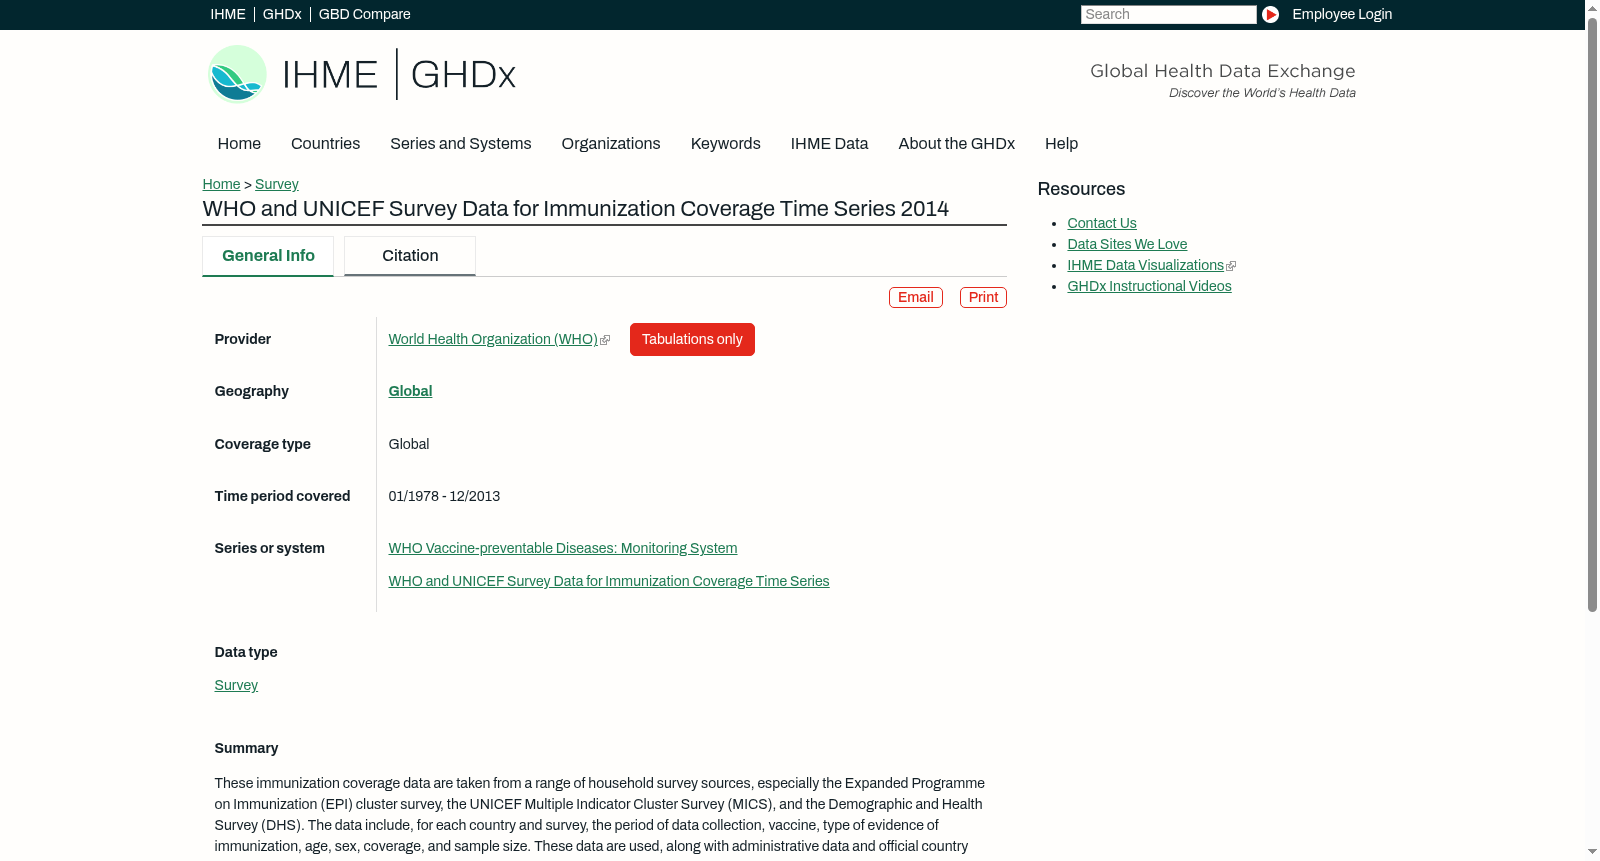Viewport: 1600px width, 861px height.
Task: Focus the Search input field
Action: click(1168, 14)
